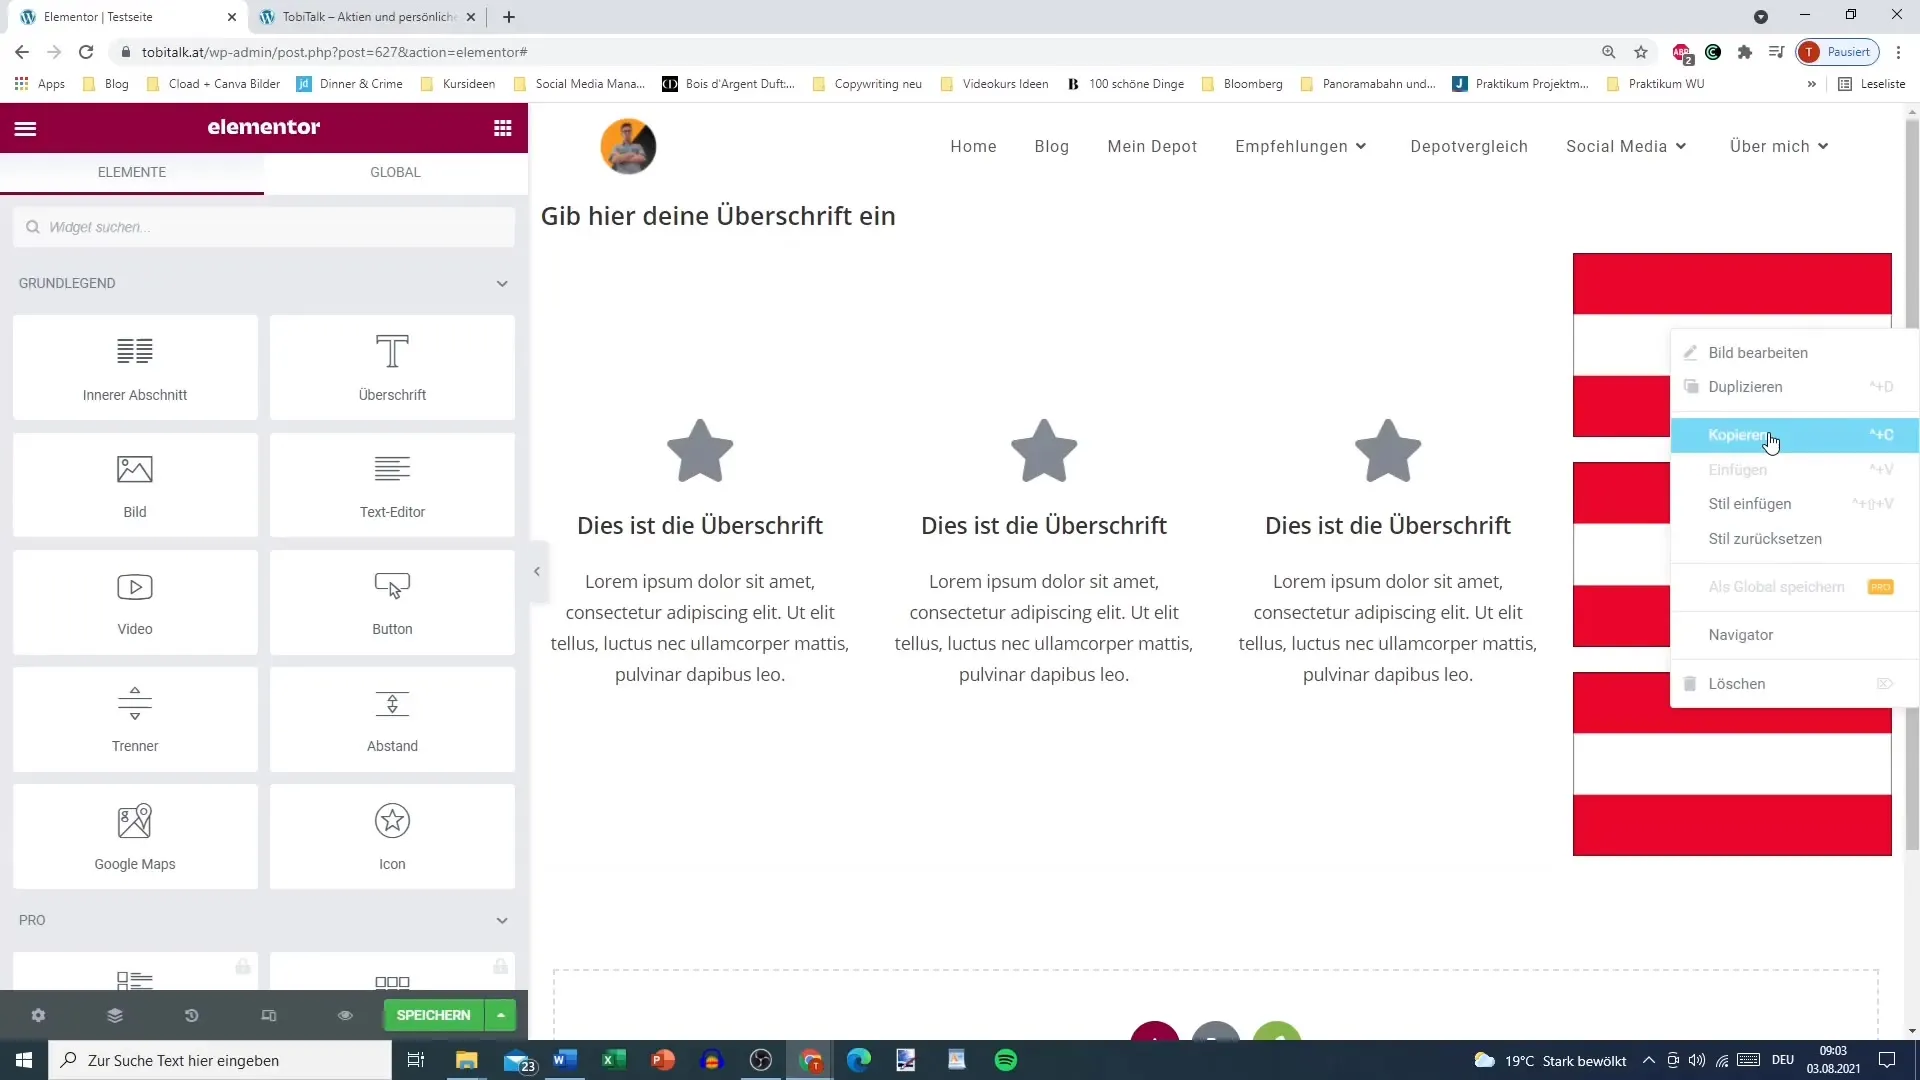The width and height of the screenshot is (1920, 1080).
Task: Open the Chrome extensions puzzle icon
Action: [1745, 52]
